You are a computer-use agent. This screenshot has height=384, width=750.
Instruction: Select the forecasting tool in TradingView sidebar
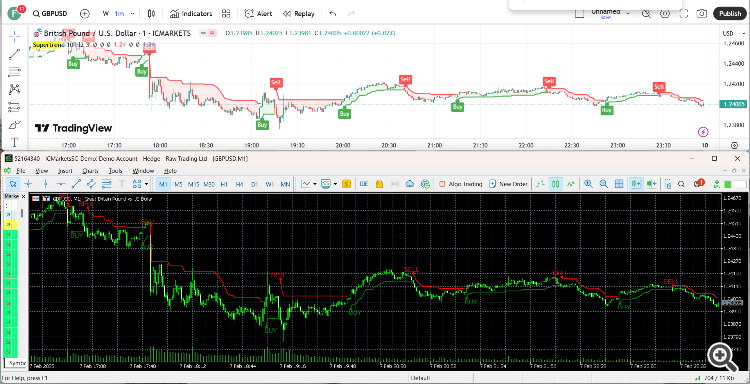14,107
